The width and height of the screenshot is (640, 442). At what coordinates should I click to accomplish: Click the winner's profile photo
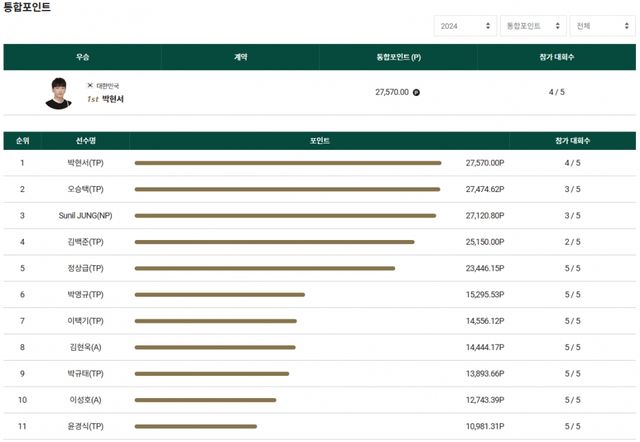[x=59, y=92]
